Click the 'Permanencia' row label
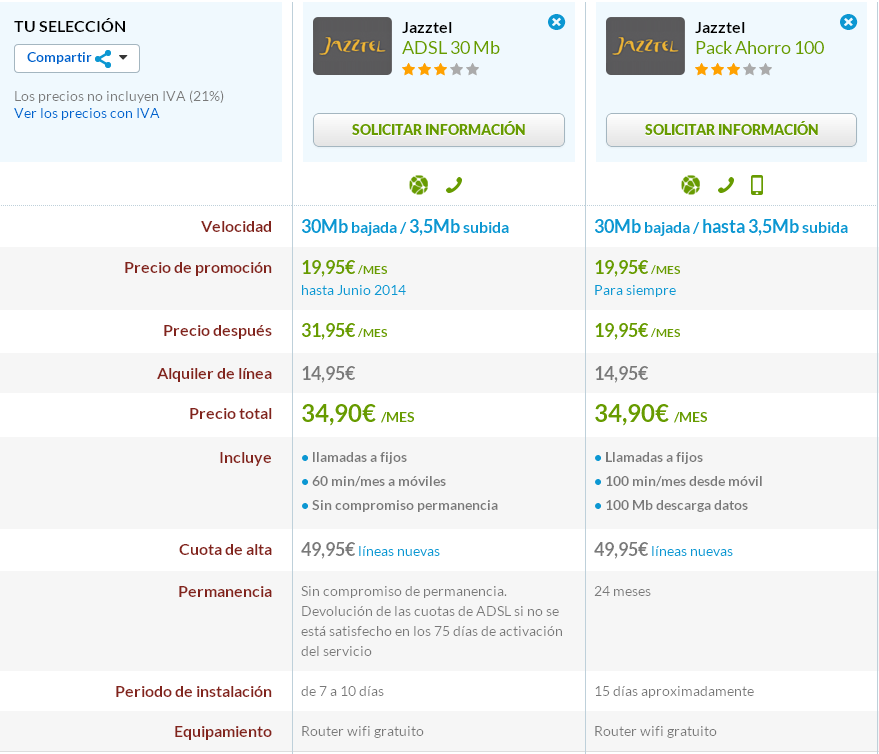Screen dimensions: 879x754 pyautogui.click(x=225, y=592)
